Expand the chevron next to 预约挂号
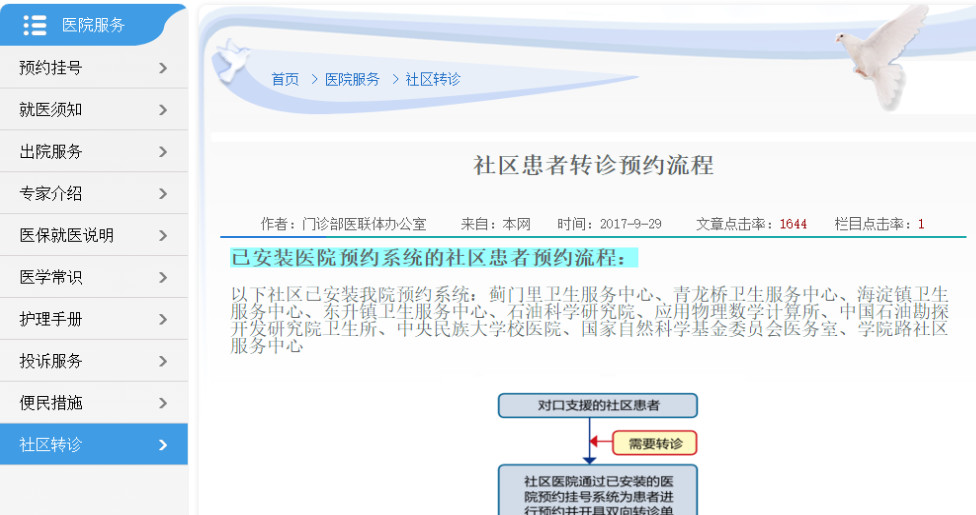976x515 pixels. pyautogui.click(x=163, y=68)
